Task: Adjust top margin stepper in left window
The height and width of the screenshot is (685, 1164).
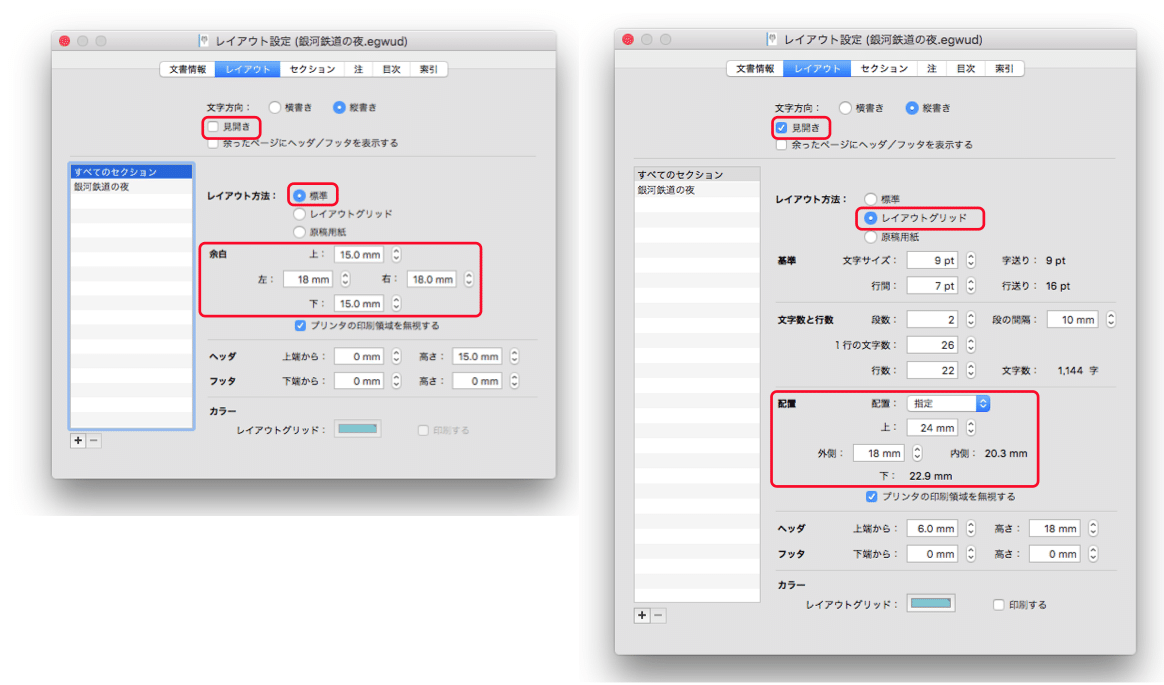Action: (396, 255)
